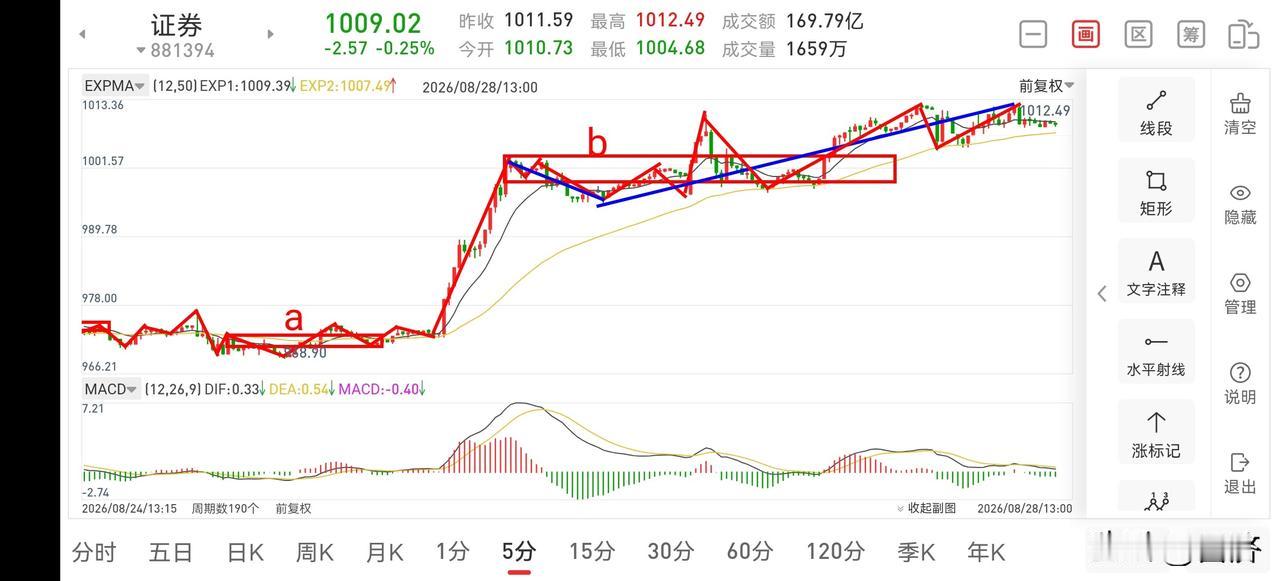
Task: Switch to the 日K daily chart tab
Action: coord(245,551)
